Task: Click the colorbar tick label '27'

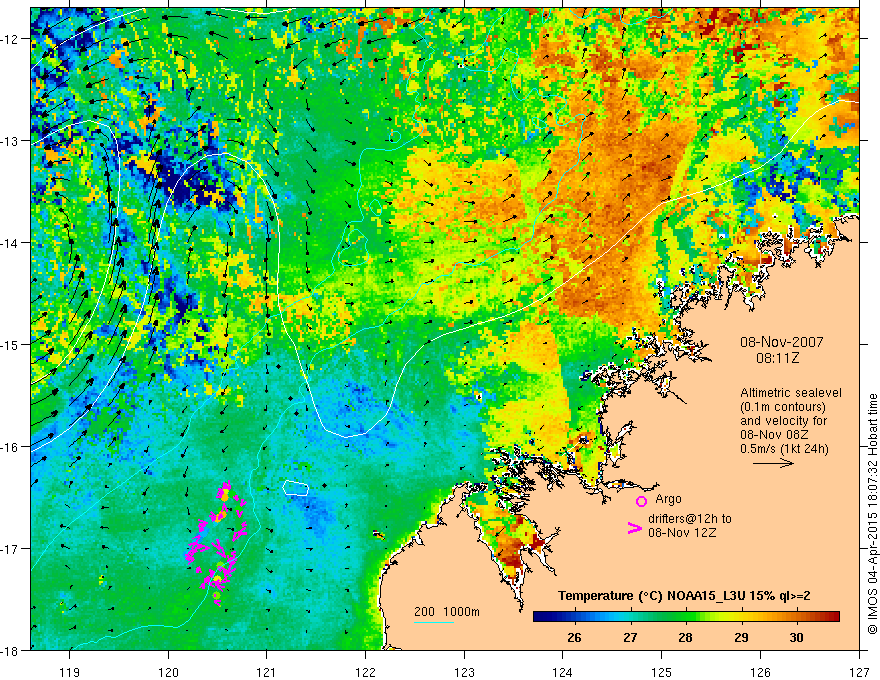Action: point(630,638)
